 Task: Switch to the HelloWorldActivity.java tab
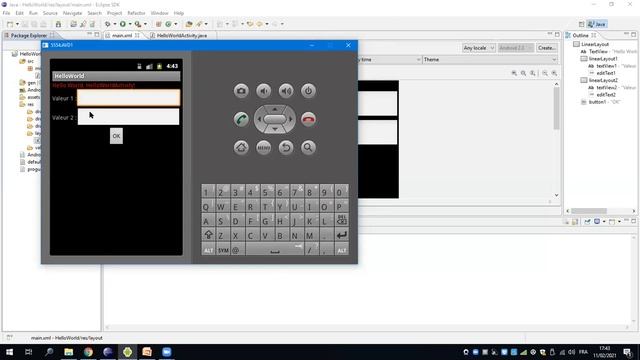coord(182,36)
